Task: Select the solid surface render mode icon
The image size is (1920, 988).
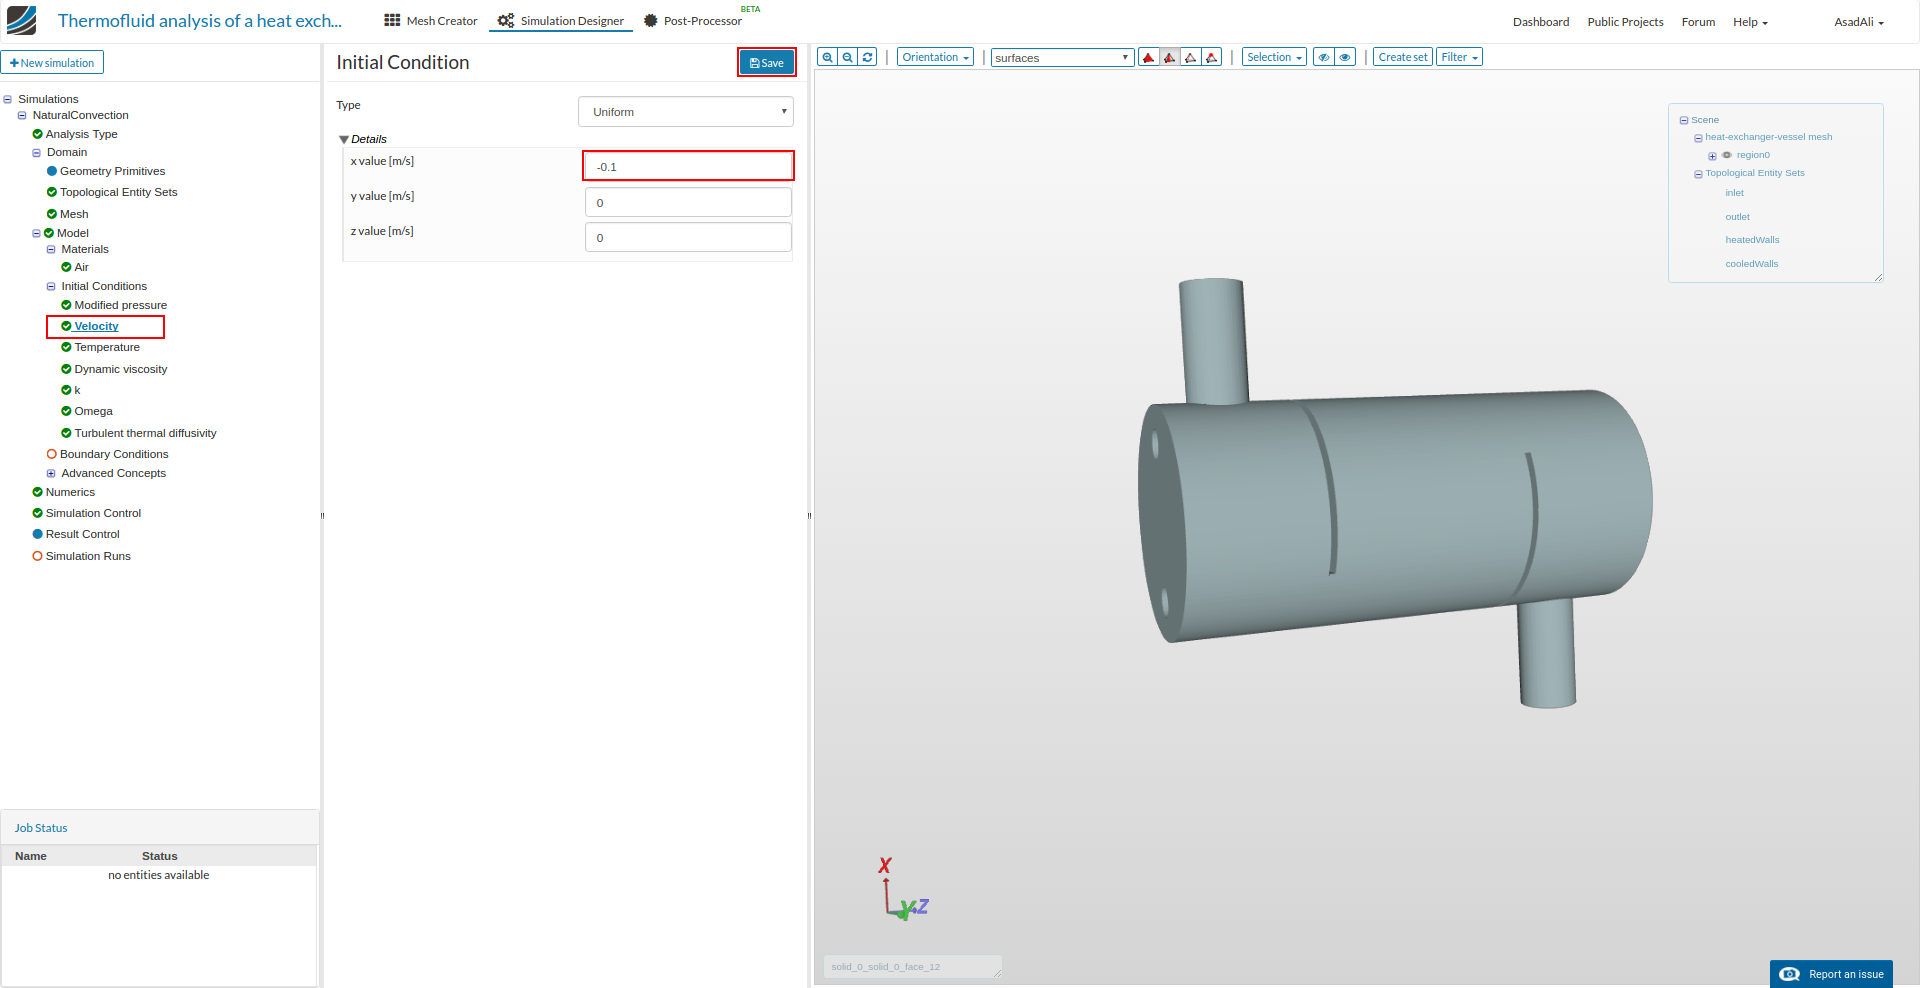Action: [x=1149, y=57]
